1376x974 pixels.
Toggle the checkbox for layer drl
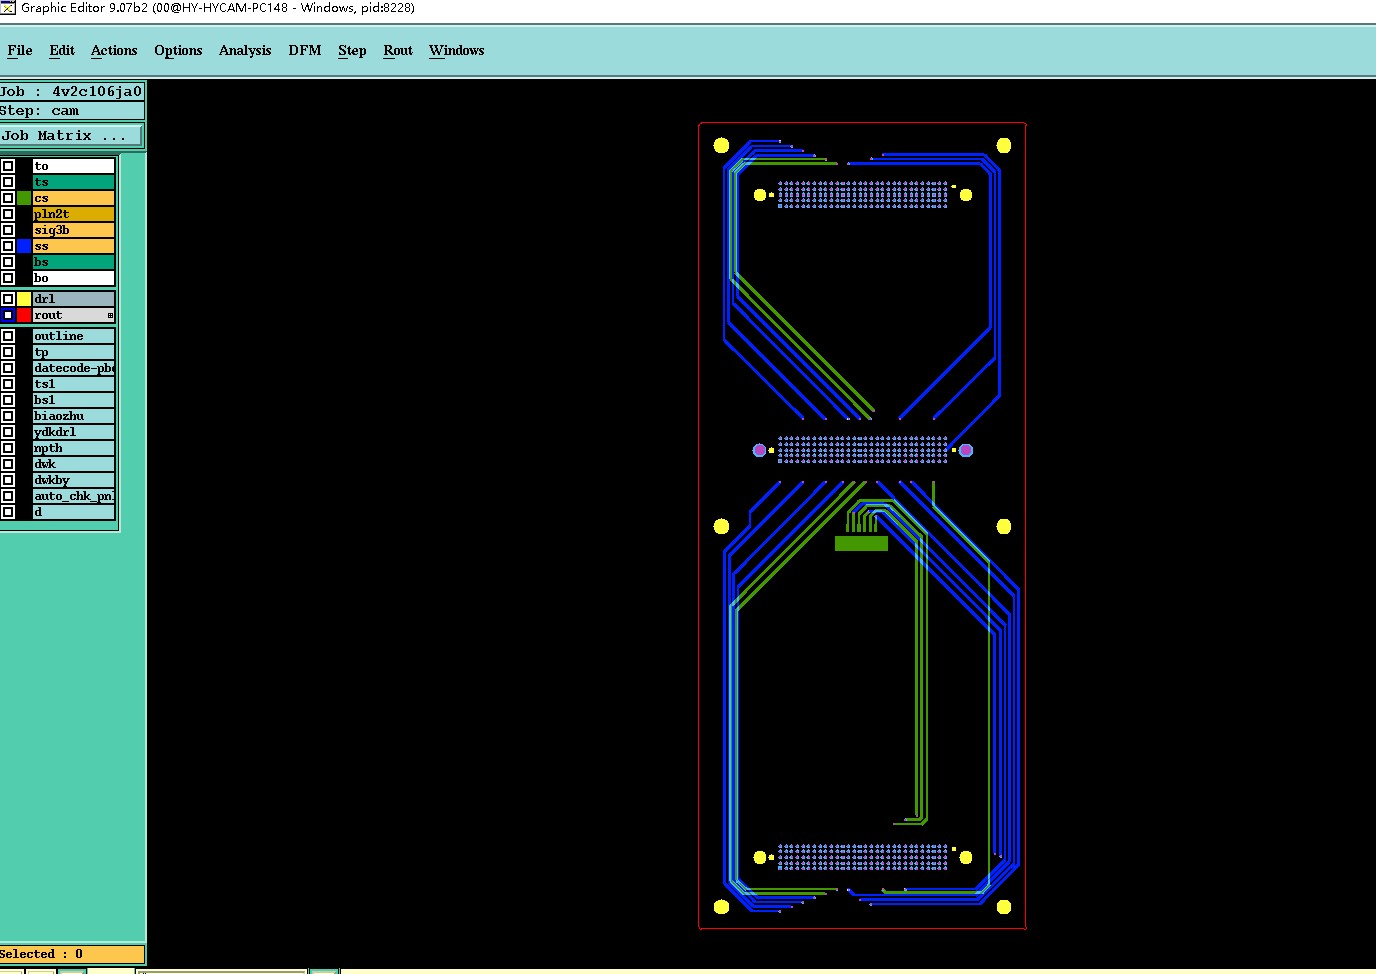click(x=8, y=299)
